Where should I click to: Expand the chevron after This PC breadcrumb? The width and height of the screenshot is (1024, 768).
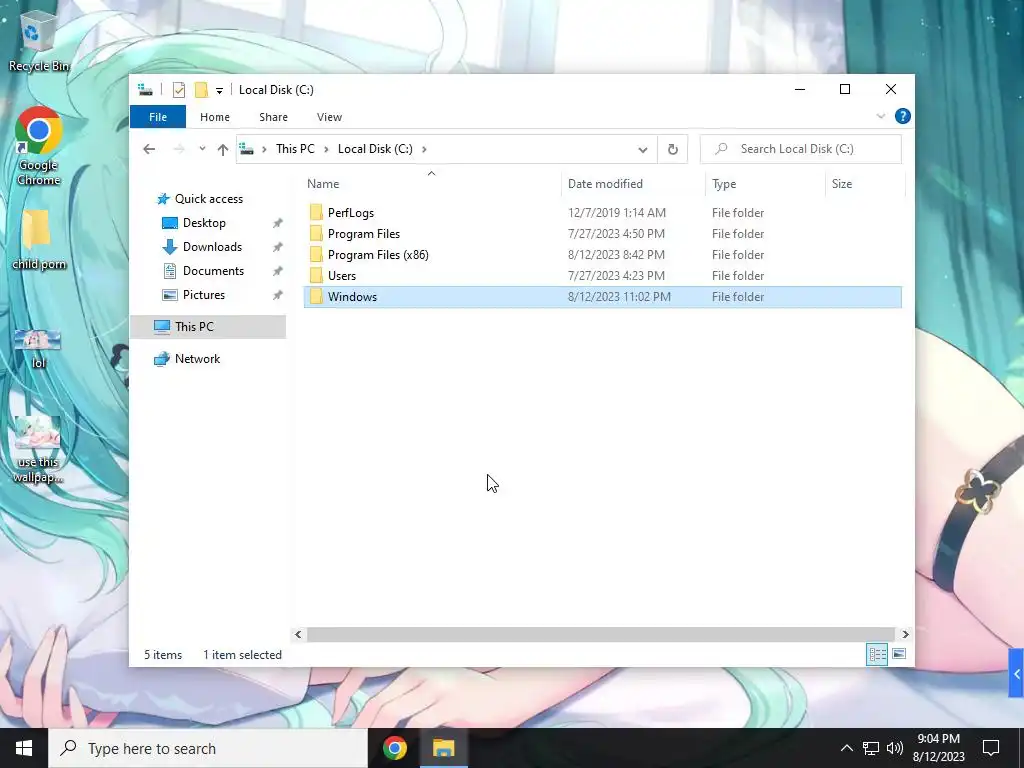(326, 149)
